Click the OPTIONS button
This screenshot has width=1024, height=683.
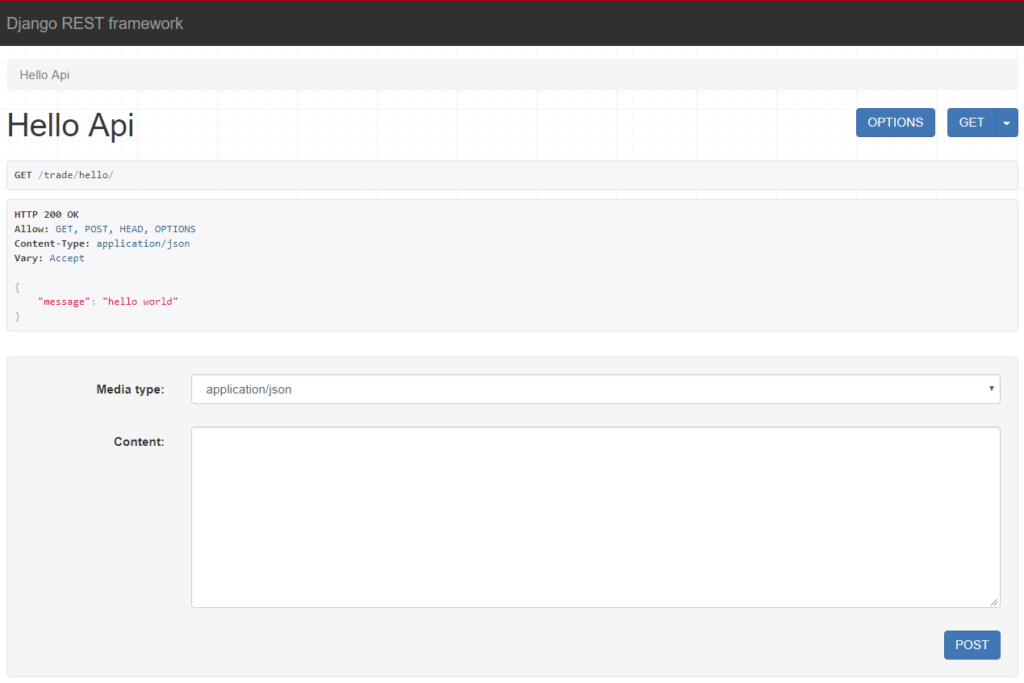click(x=895, y=122)
